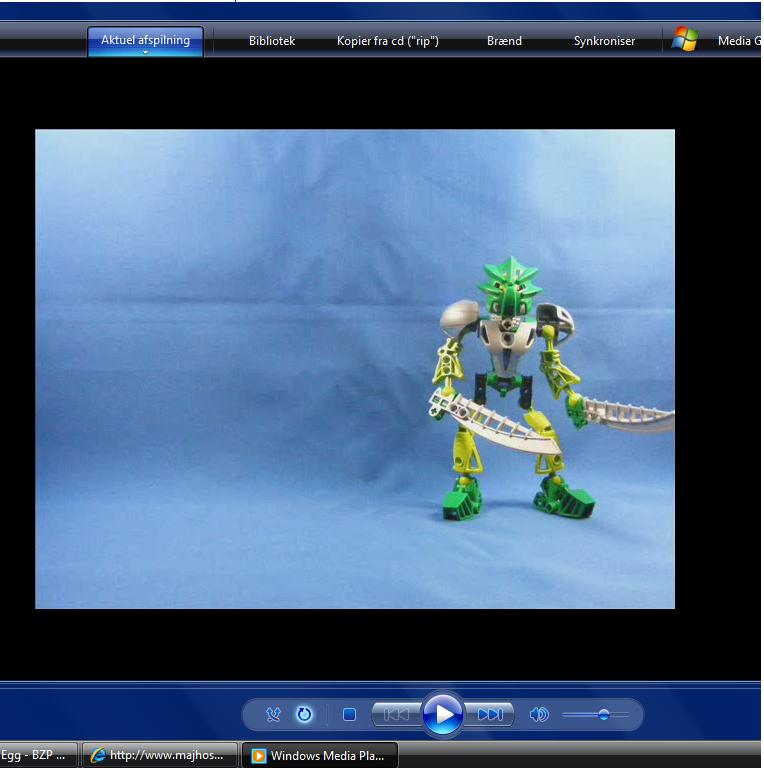Adjust the volume slider
Screen dimensions: 764x768
point(596,715)
